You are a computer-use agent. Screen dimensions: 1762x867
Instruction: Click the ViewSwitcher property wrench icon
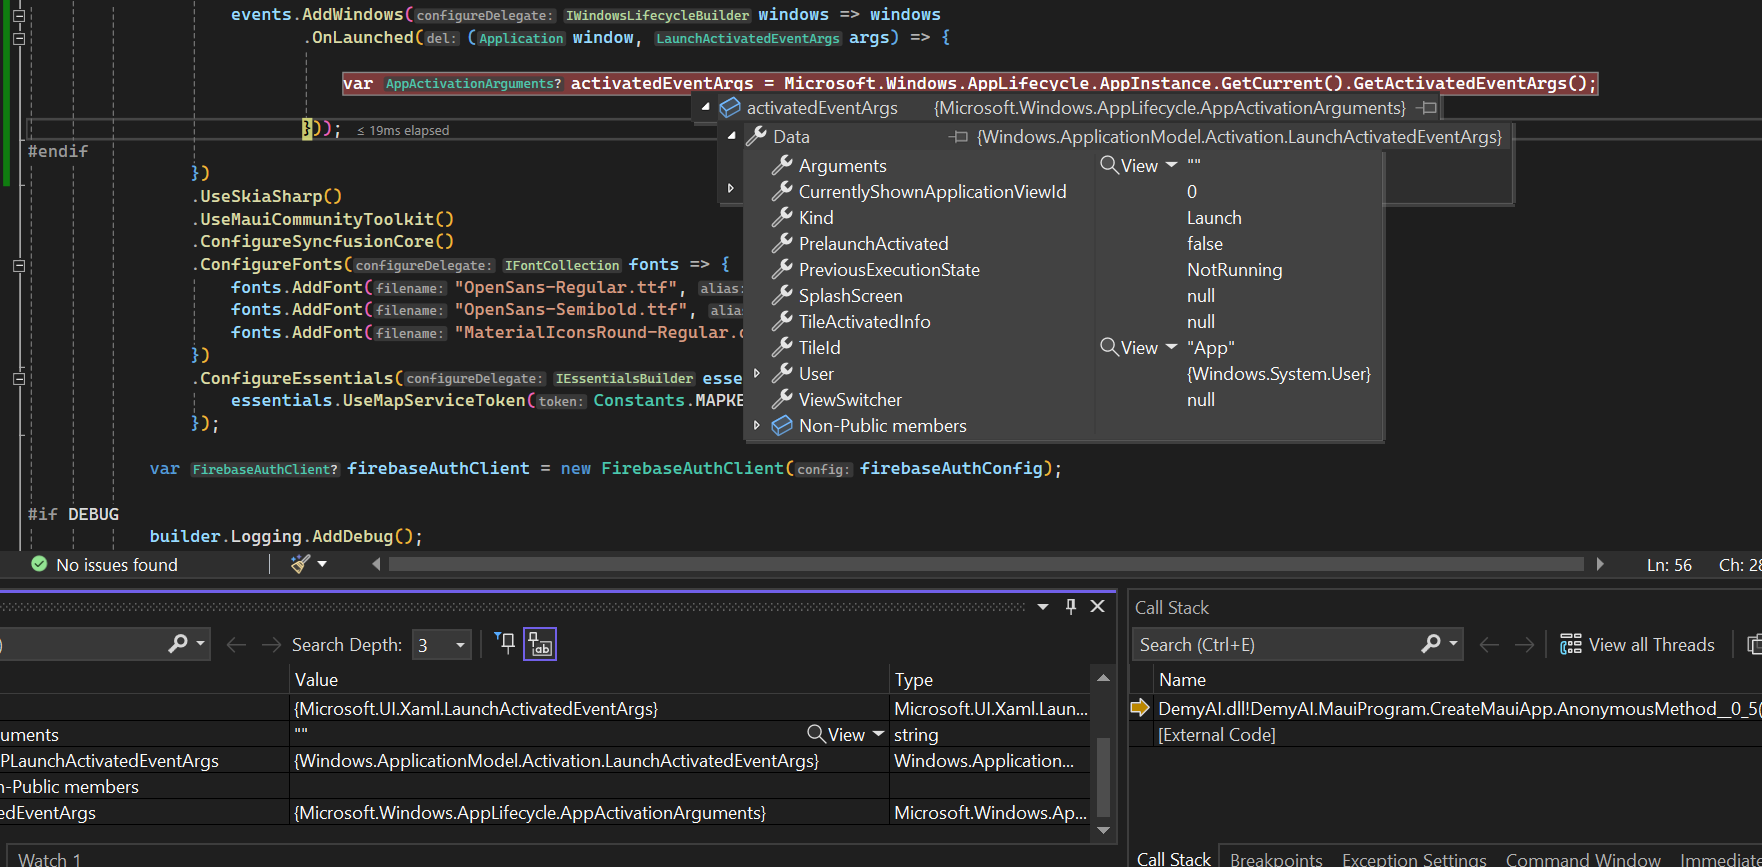782,399
